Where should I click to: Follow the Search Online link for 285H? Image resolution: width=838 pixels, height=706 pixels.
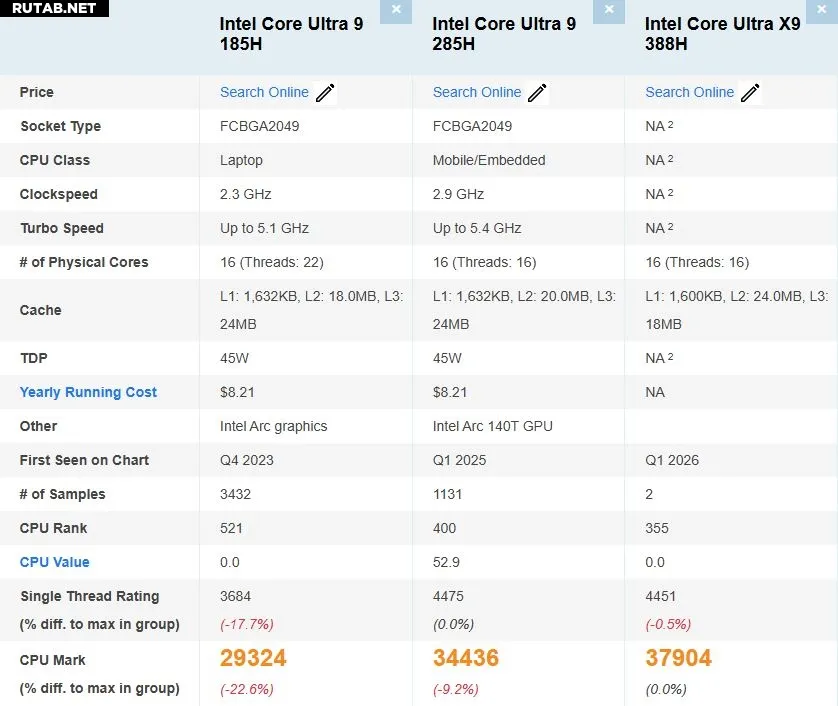tap(477, 92)
